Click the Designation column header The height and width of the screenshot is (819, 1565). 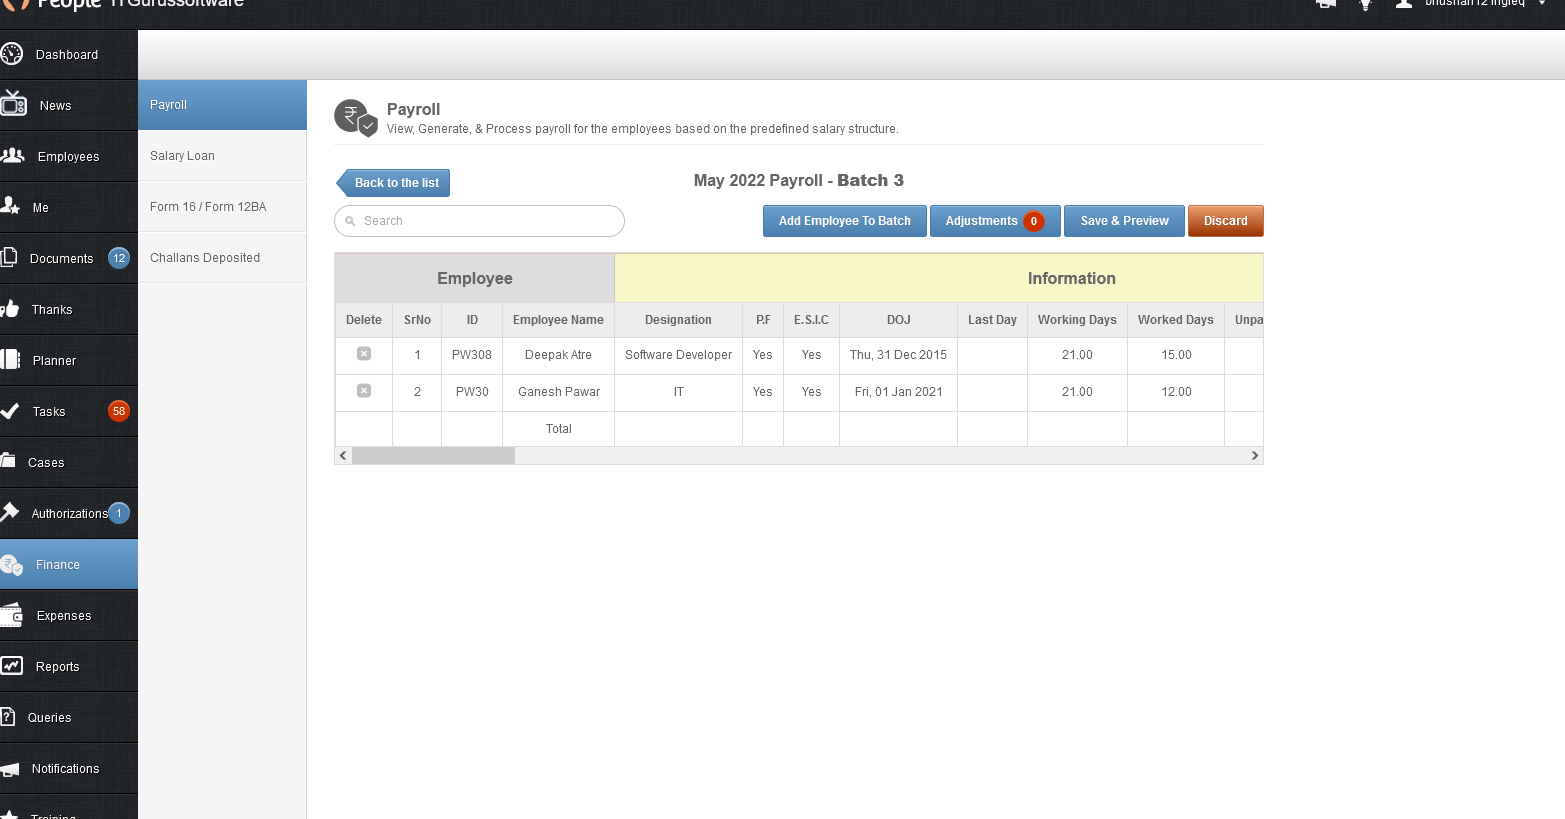click(x=678, y=320)
